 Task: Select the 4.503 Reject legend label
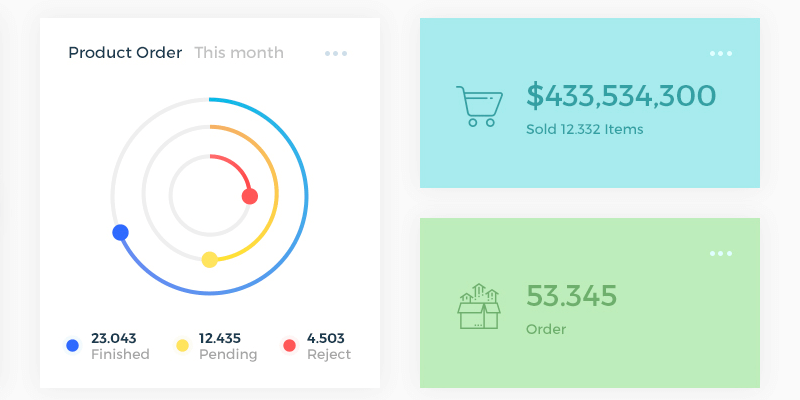click(x=329, y=346)
